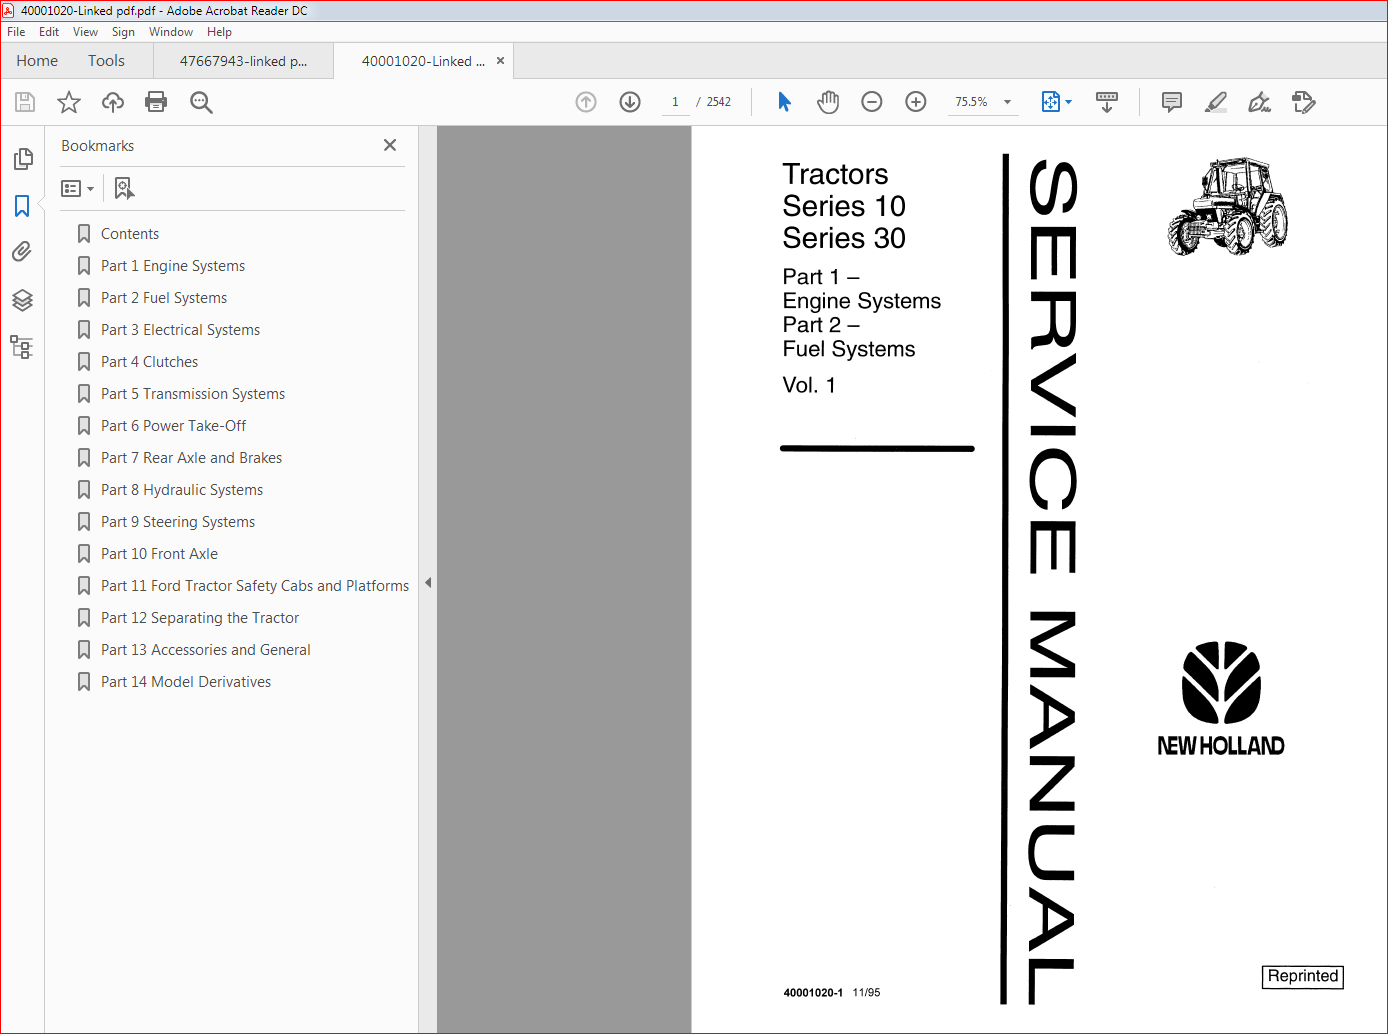Switch to the Home tab
The height and width of the screenshot is (1034, 1388).
click(37, 61)
